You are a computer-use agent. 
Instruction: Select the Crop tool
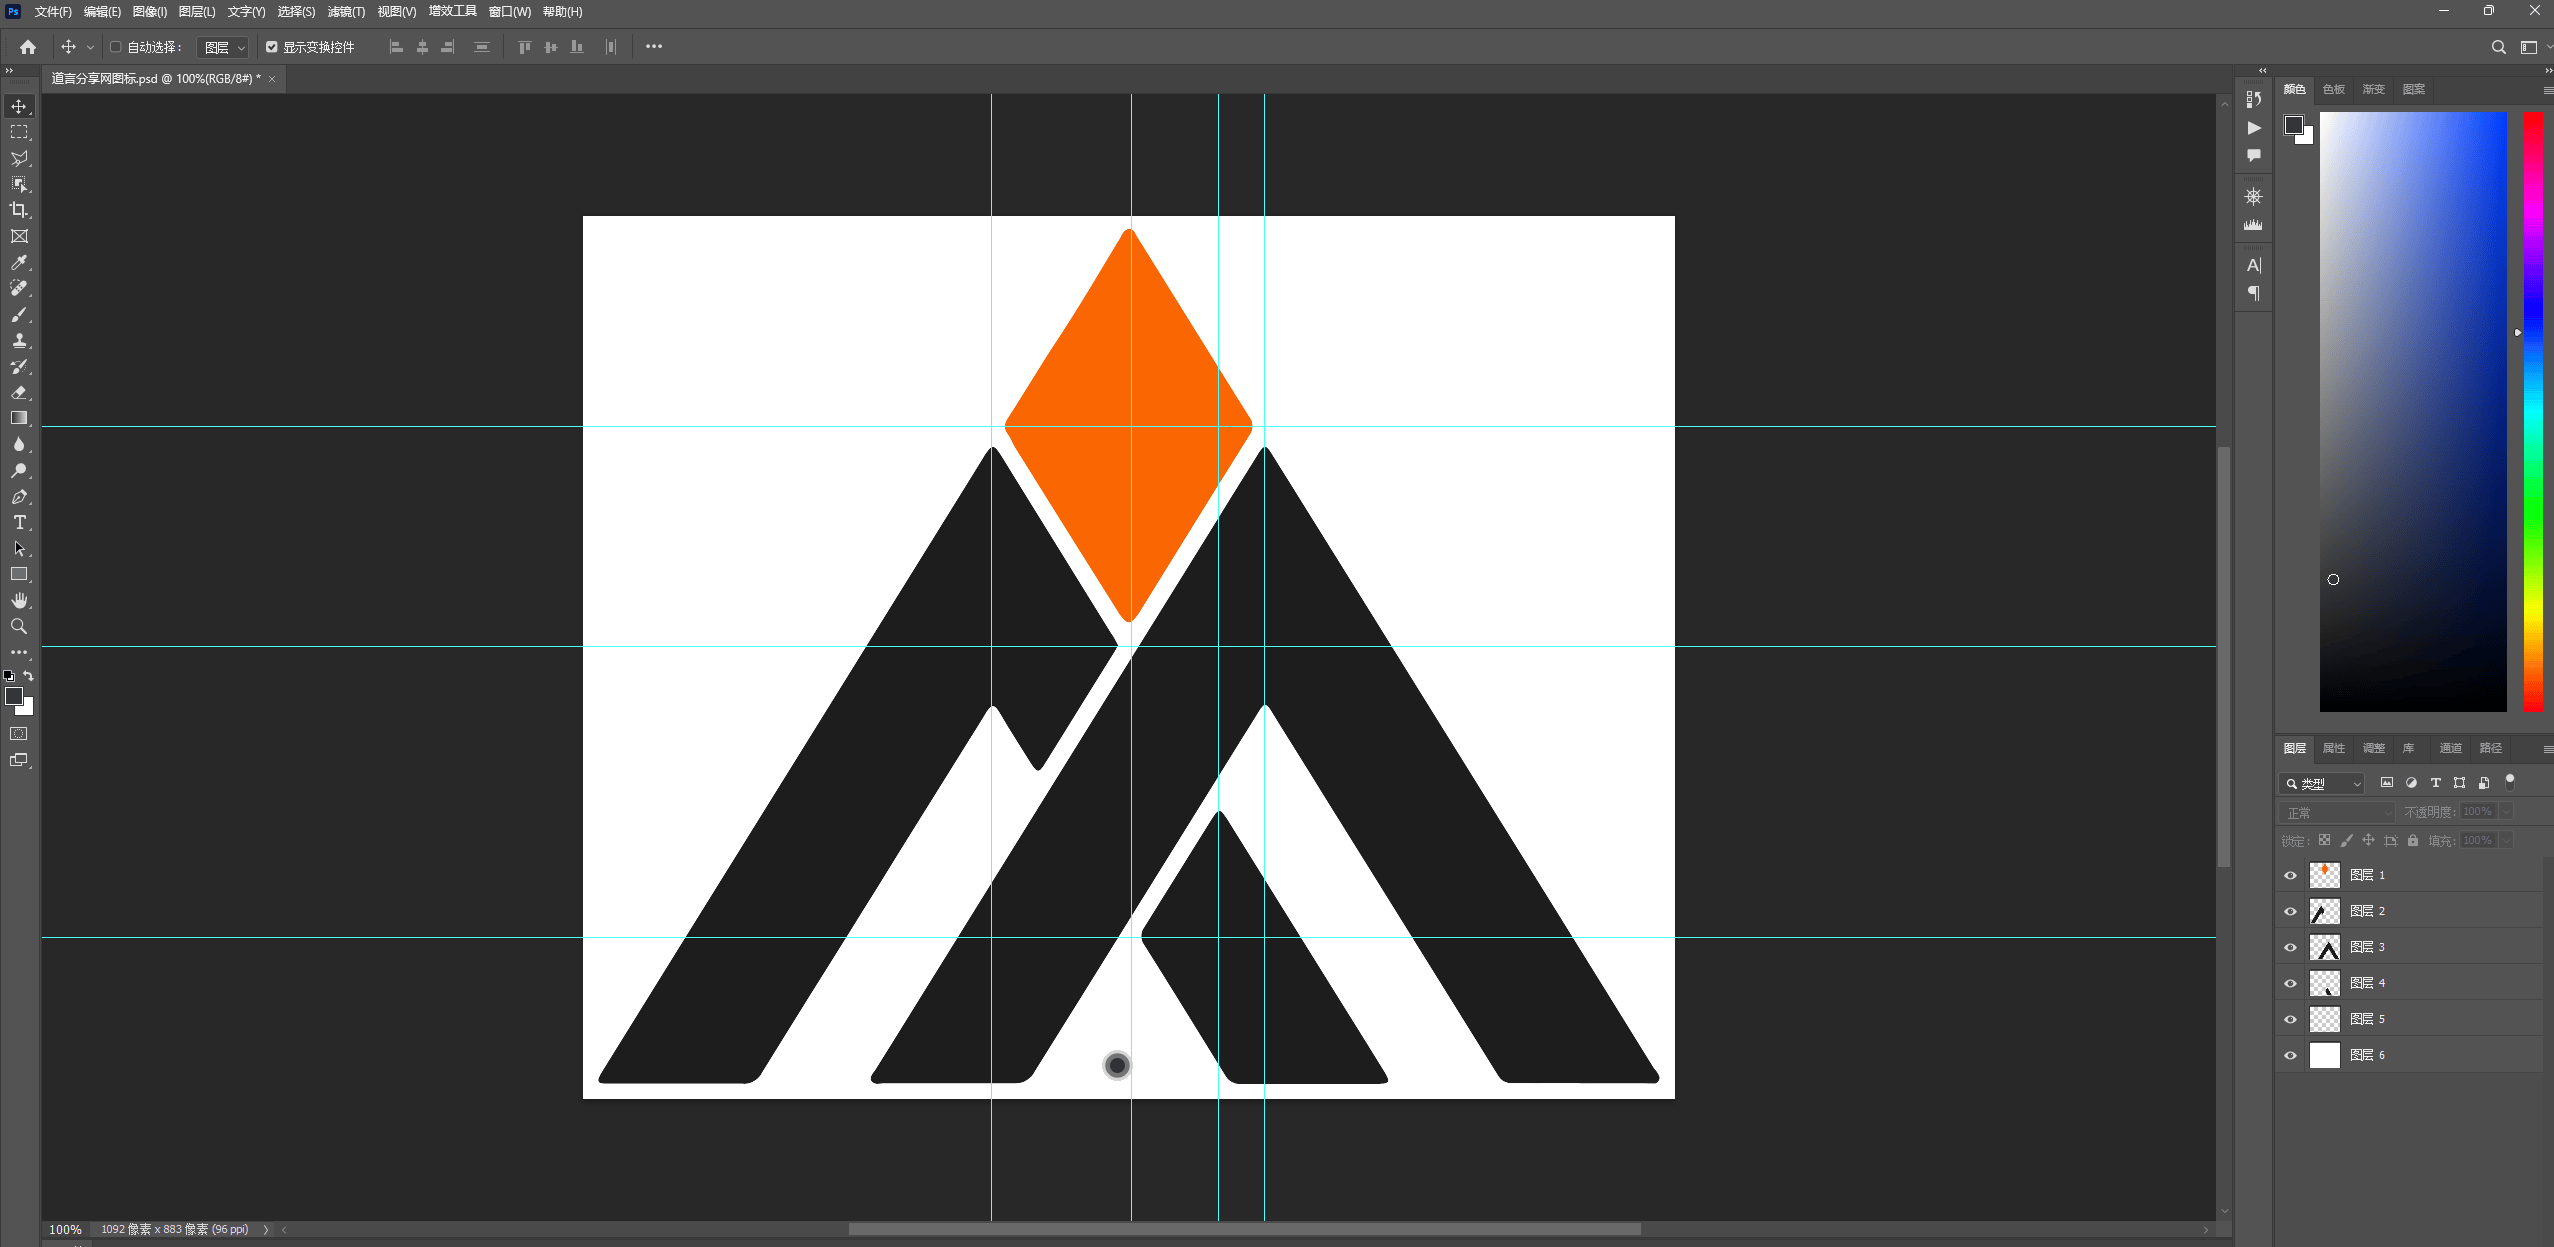point(19,210)
